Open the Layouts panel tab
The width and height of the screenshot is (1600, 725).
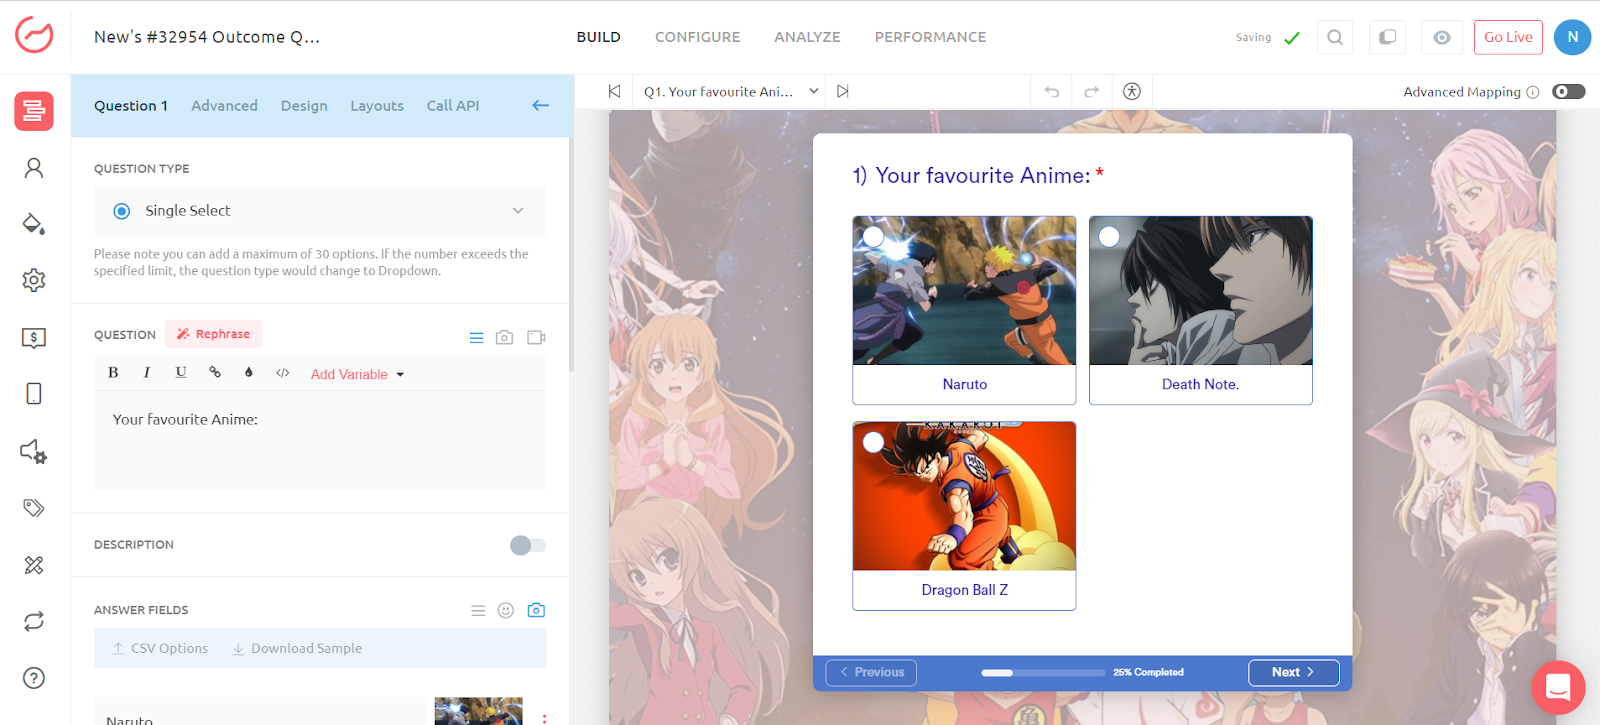pos(377,105)
